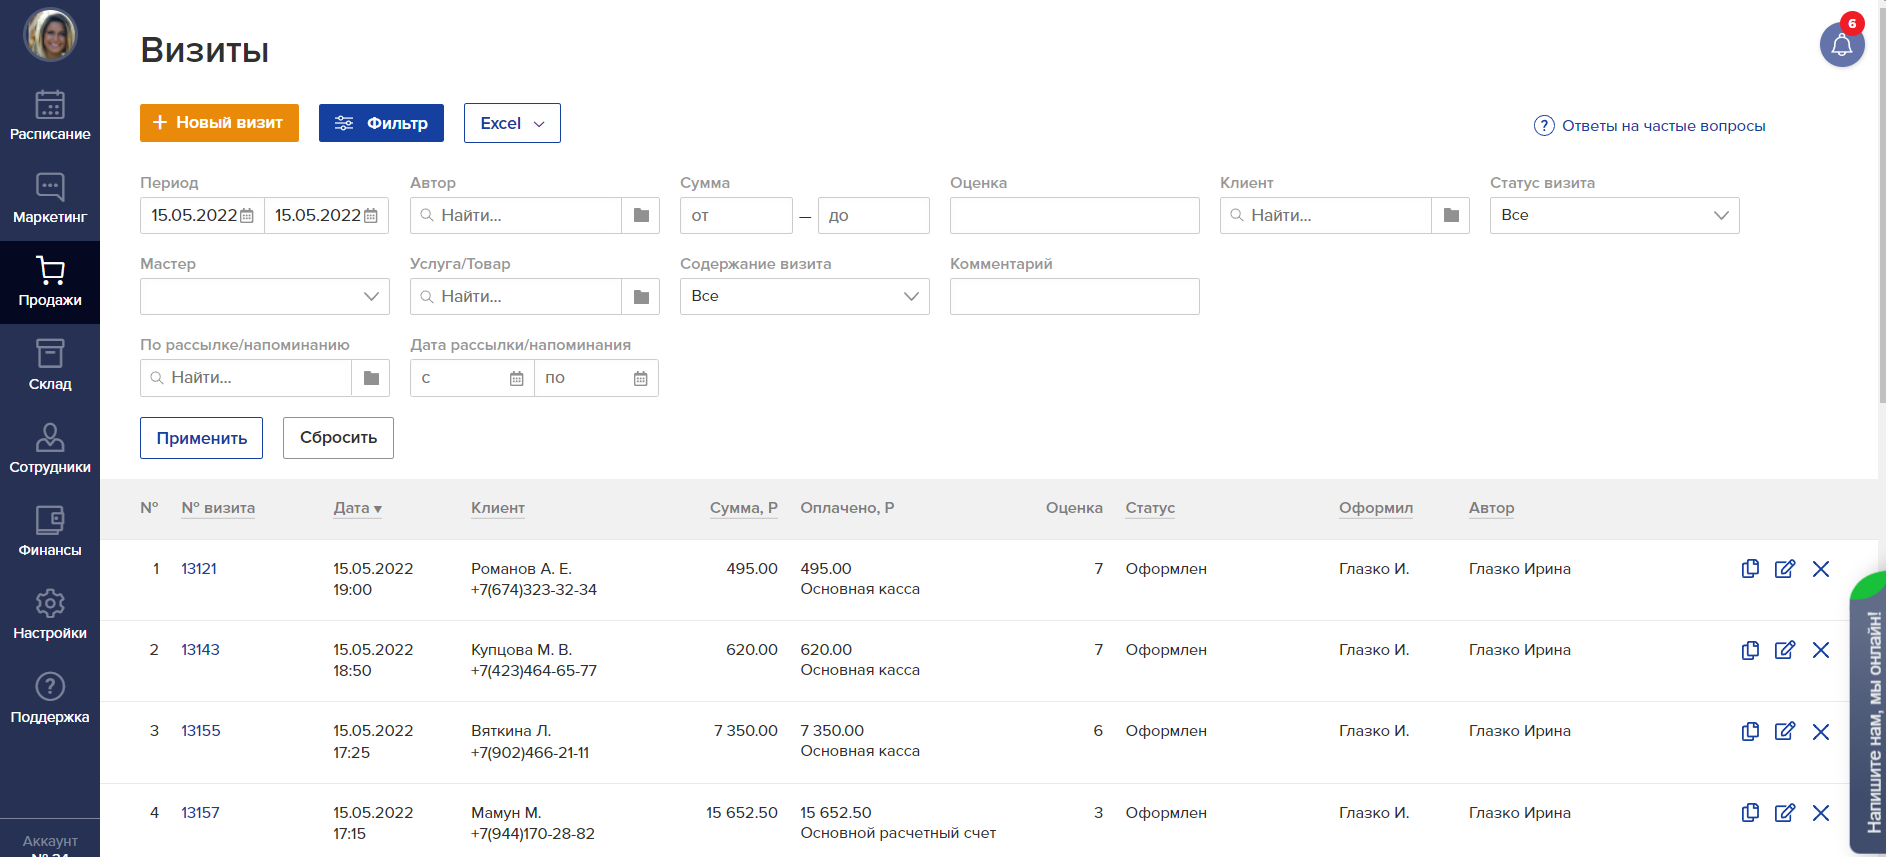Copy visit 13121 using duplicate icon
The height and width of the screenshot is (857, 1886).
pyautogui.click(x=1750, y=569)
